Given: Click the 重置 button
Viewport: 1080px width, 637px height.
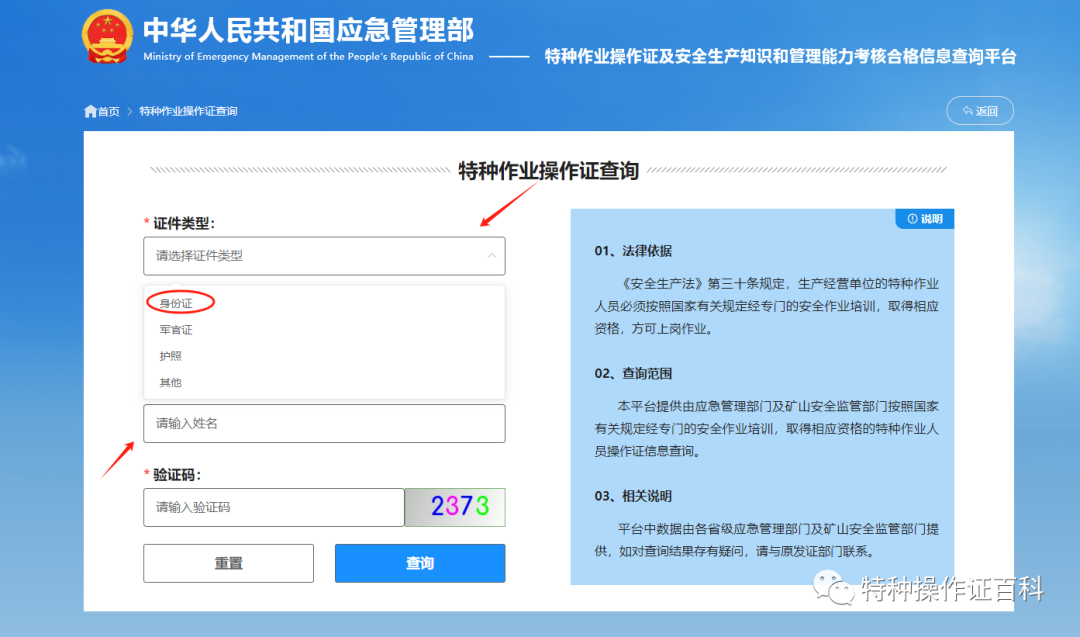Looking at the screenshot, I should point(228,563).
